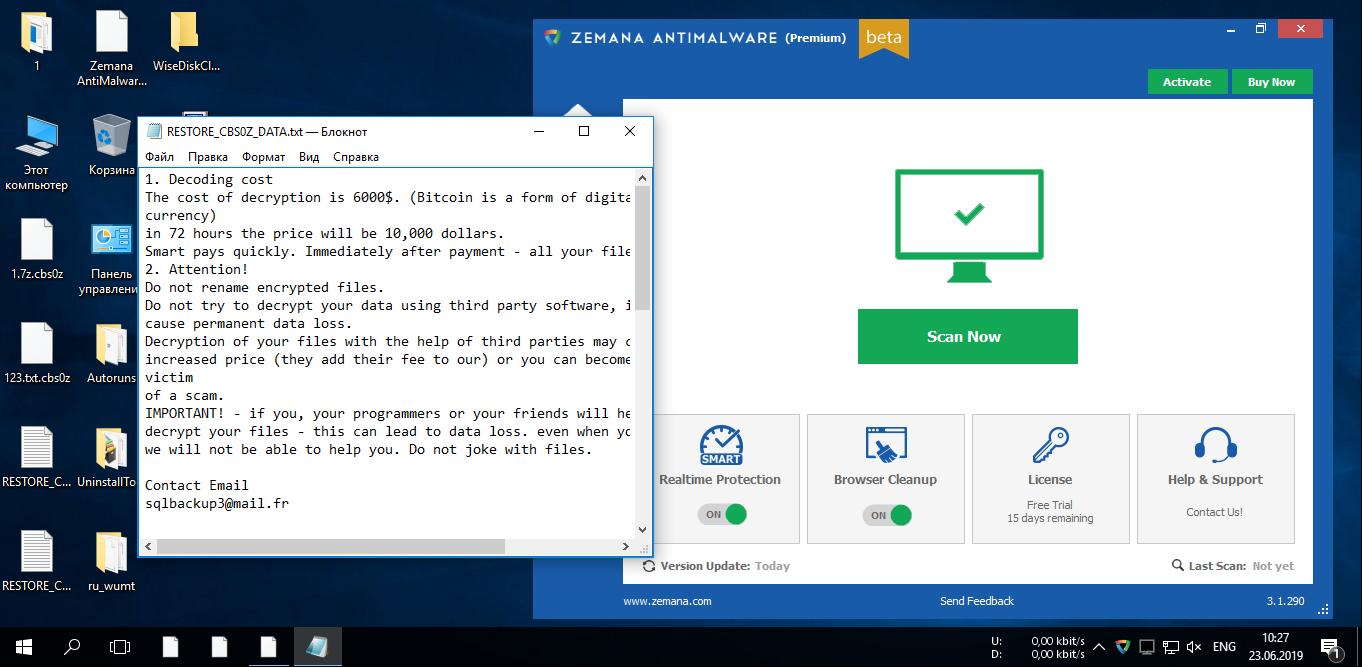
Task: Open the Формат menu in Notepad
Action: (263, 157)
